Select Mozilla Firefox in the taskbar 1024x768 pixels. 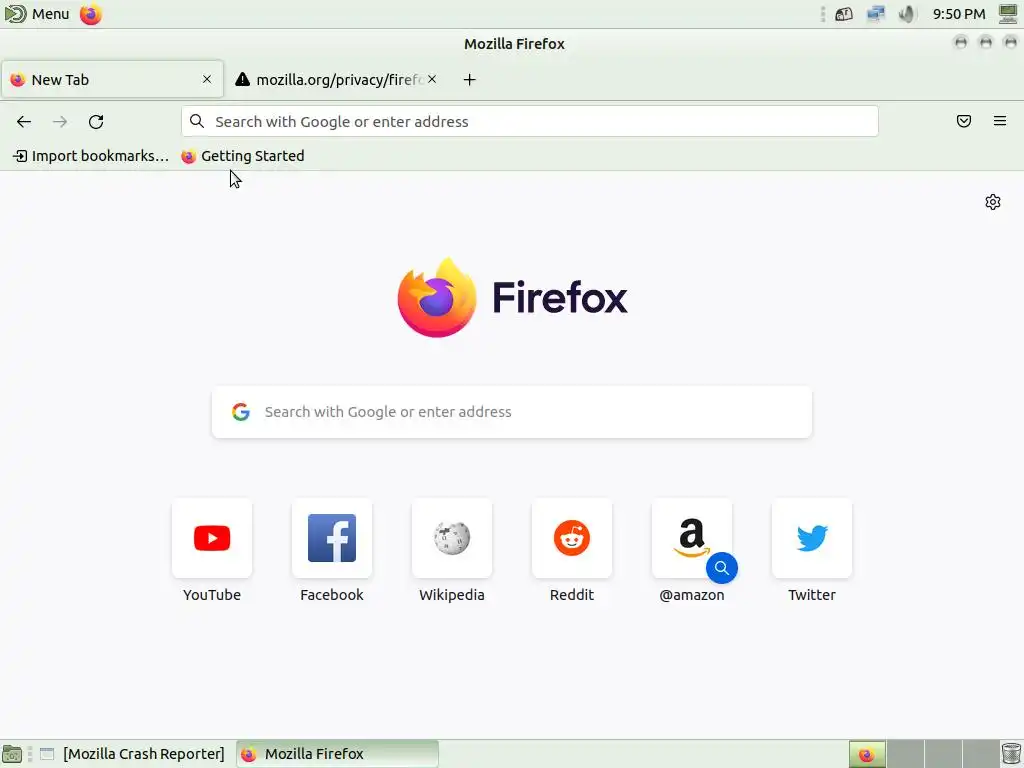(337, 754)
